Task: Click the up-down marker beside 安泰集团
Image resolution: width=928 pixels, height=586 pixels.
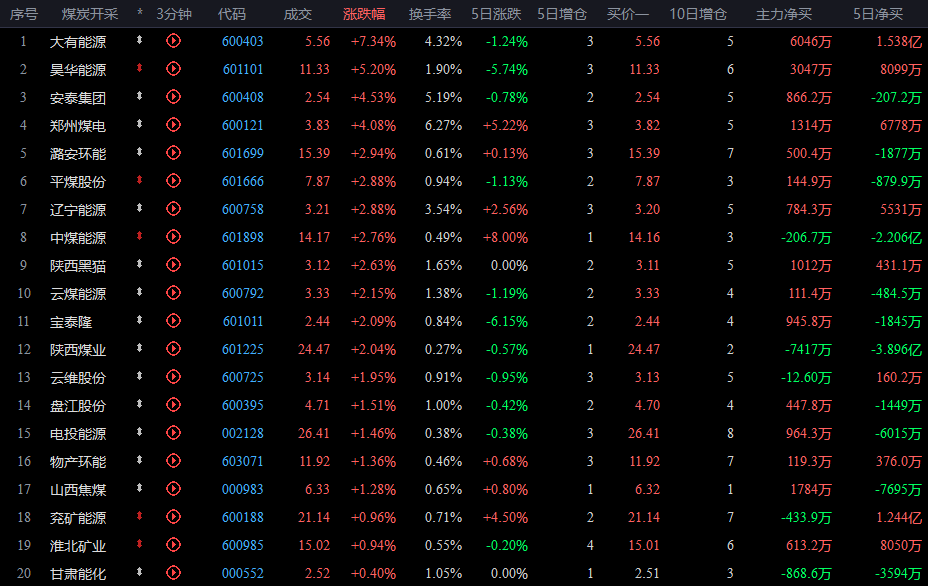Action: coord(140,96)
